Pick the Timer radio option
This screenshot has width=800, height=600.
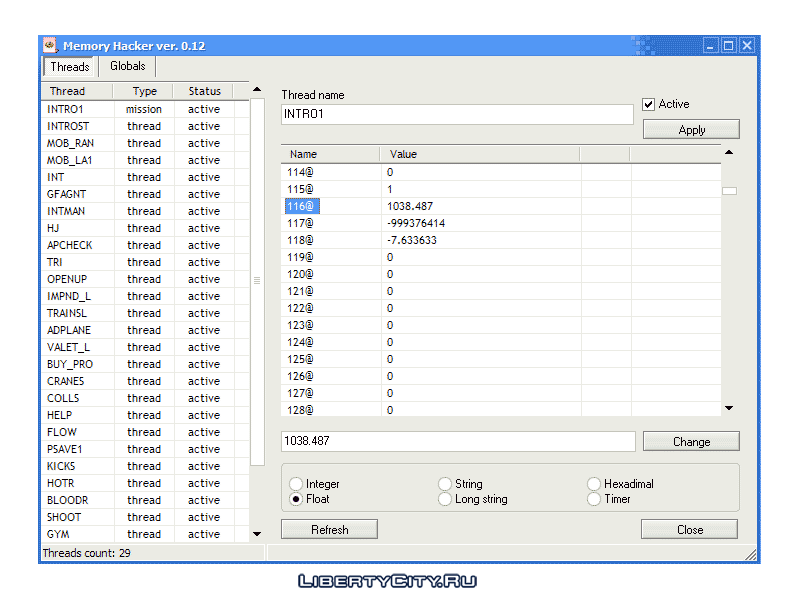tap(594, 499)
